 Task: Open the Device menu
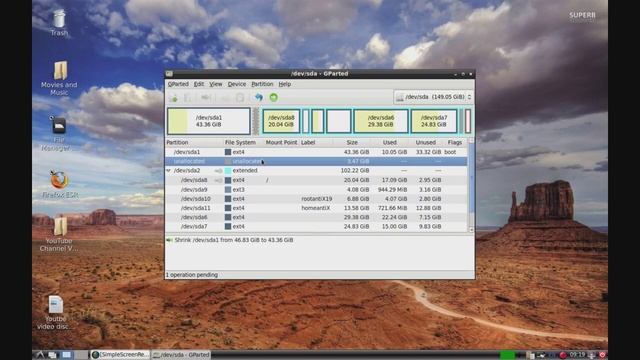pyautogui.click(x=237, y=84)
